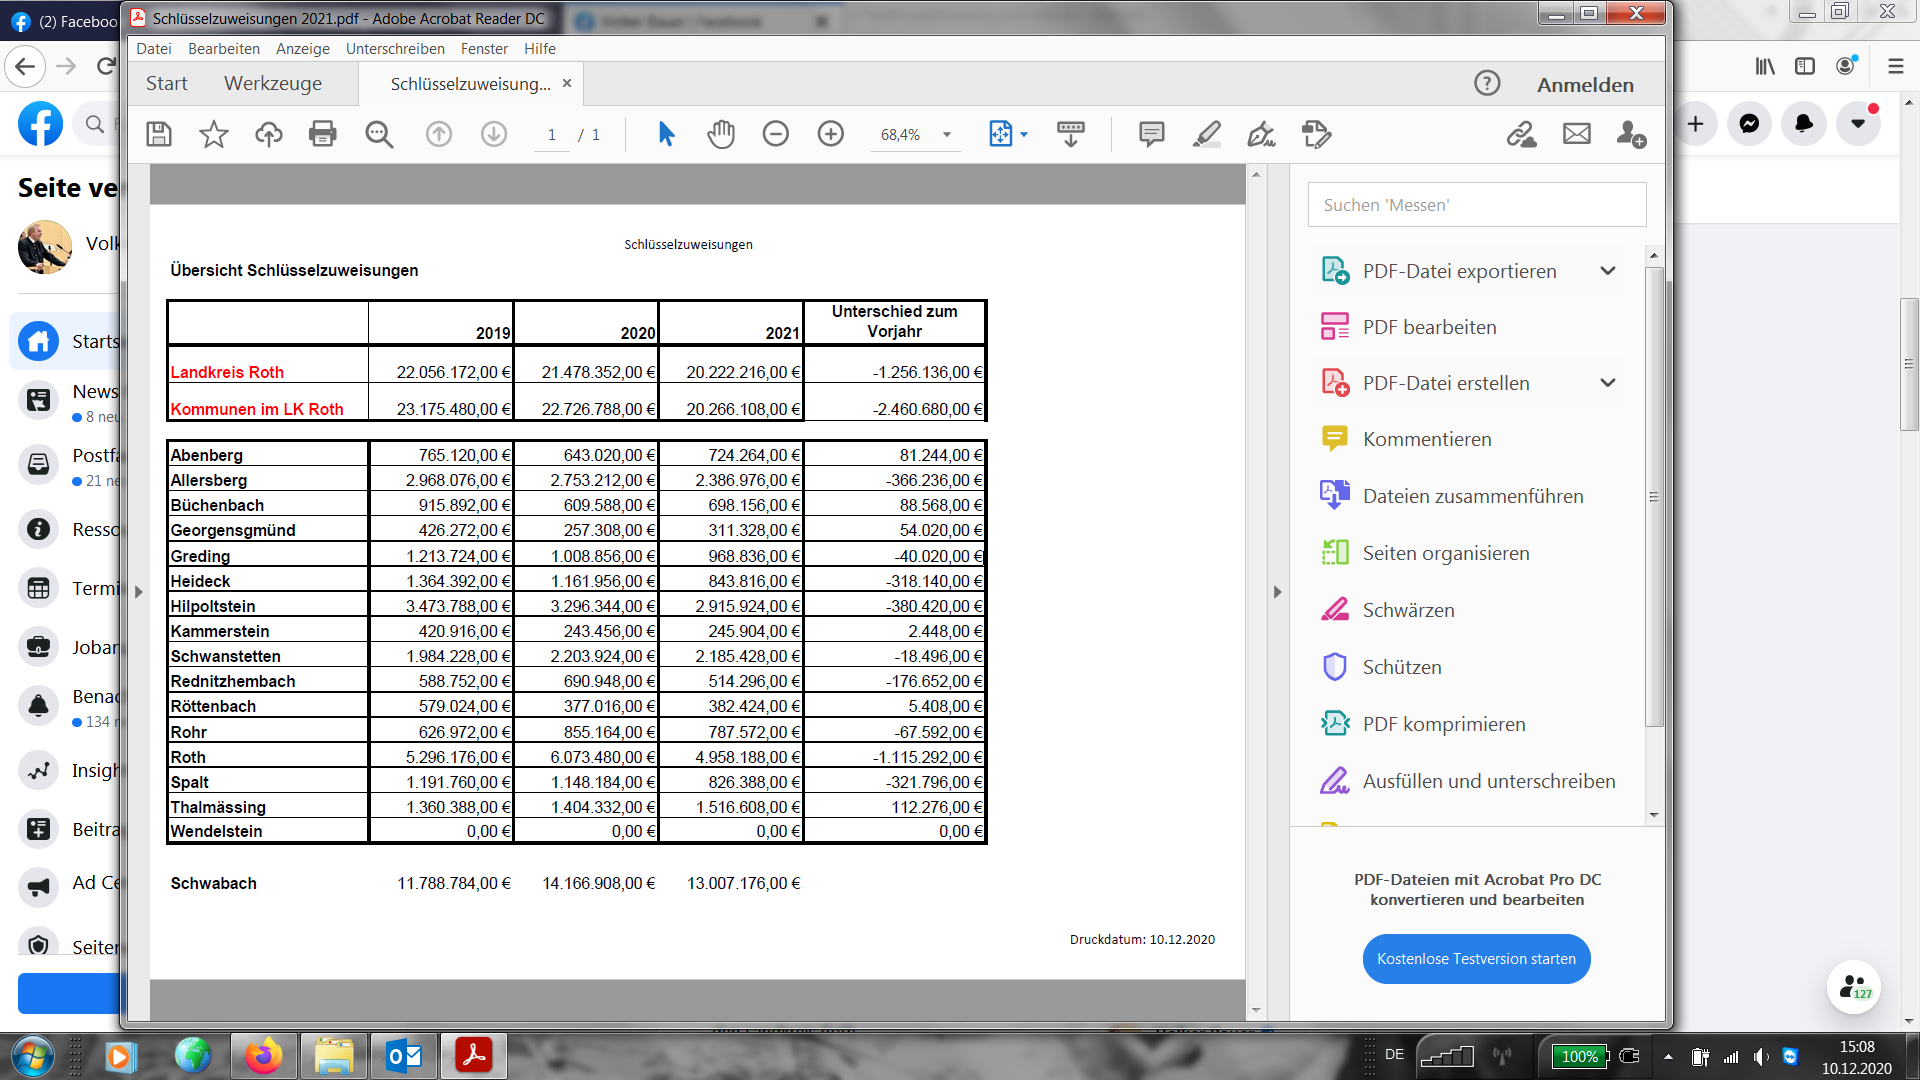Image resolution: width=1920 pixels, height=1080 pixels.
Task: Collapse the right tools pane arrow
Action: point(1277,592)
